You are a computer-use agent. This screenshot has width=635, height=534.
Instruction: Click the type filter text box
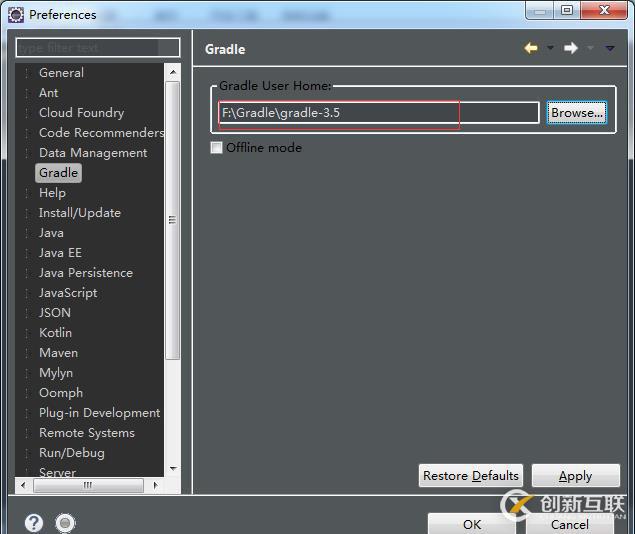[98, 48]
